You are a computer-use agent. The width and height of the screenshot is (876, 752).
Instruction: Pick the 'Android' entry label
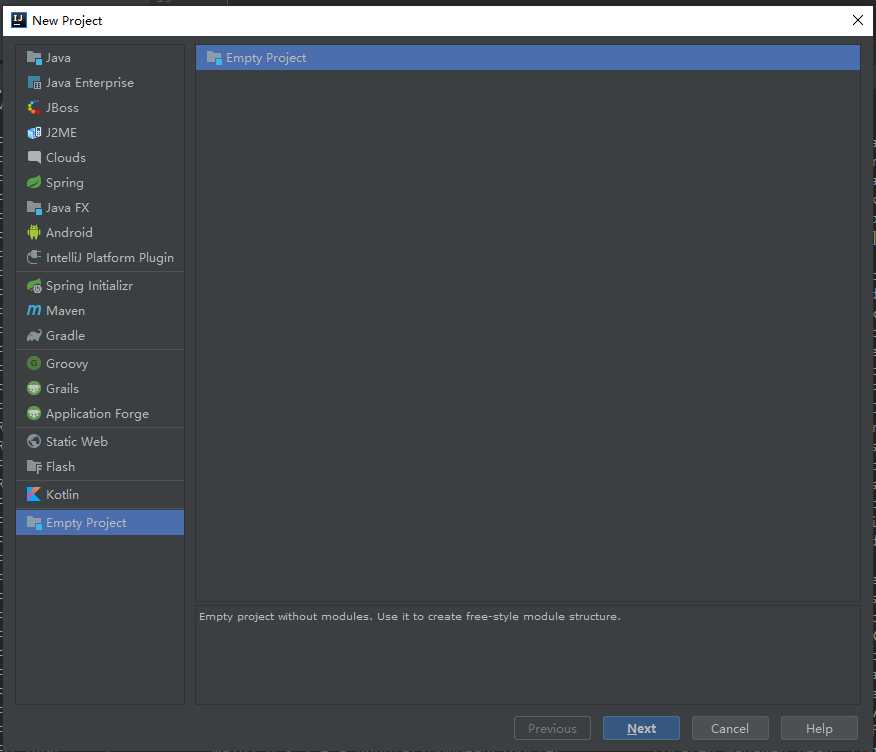pyautogui.click(x=69, y=232)
